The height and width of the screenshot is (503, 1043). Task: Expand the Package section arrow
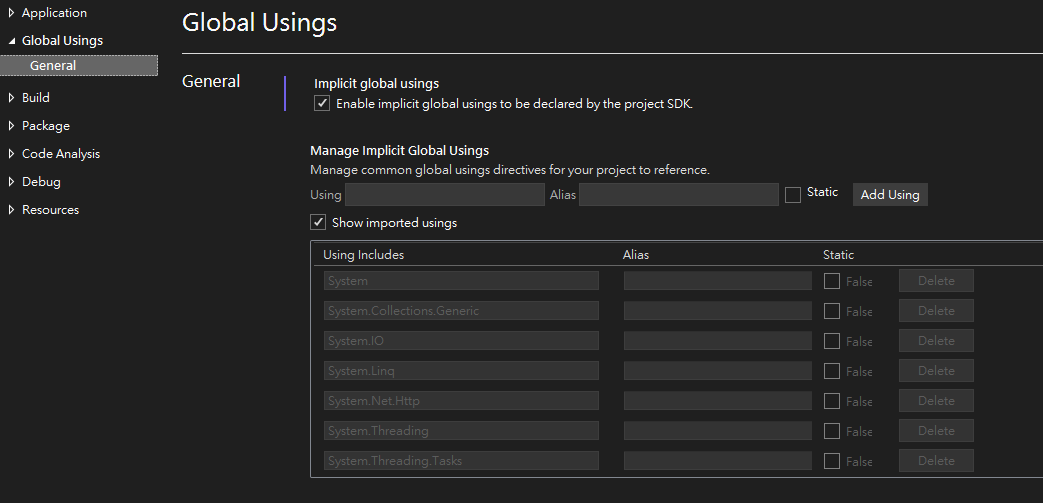click(11, 126)
